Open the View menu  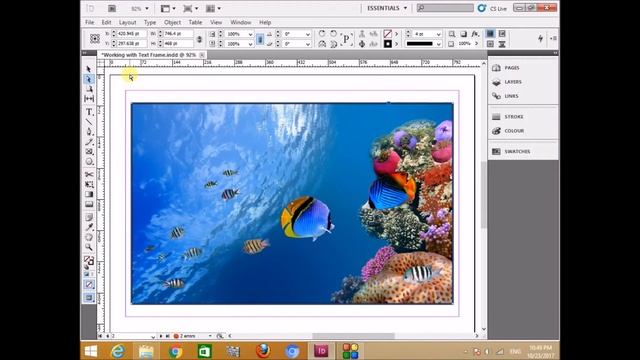(216, 22)
